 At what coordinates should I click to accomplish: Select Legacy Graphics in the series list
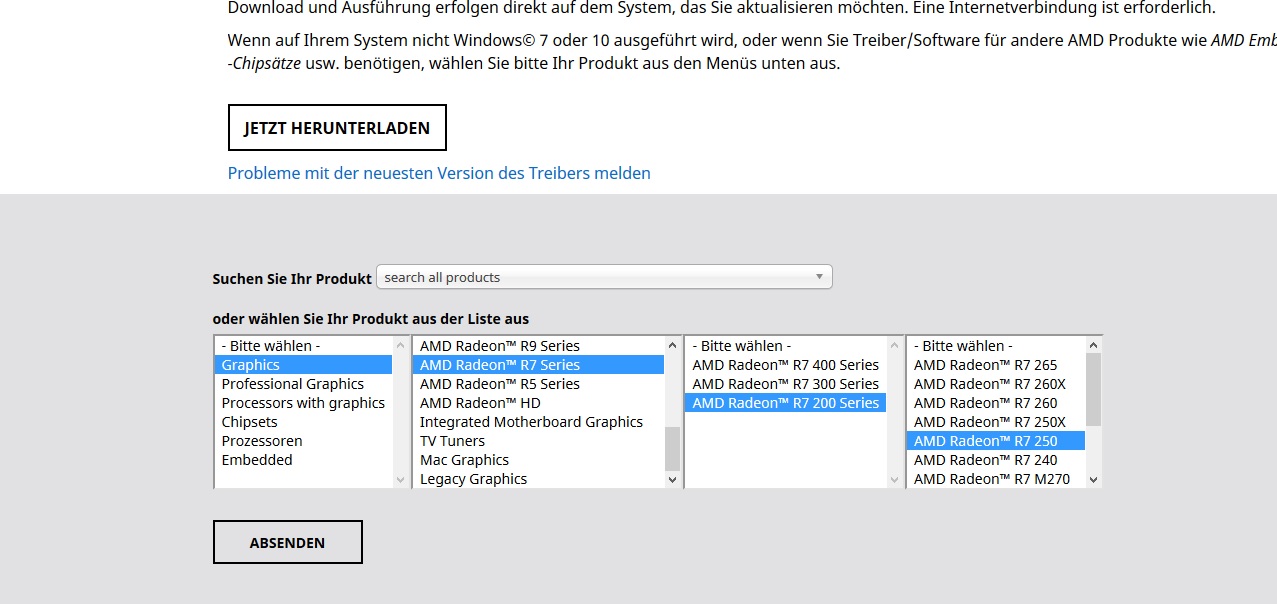pos(539,479)
